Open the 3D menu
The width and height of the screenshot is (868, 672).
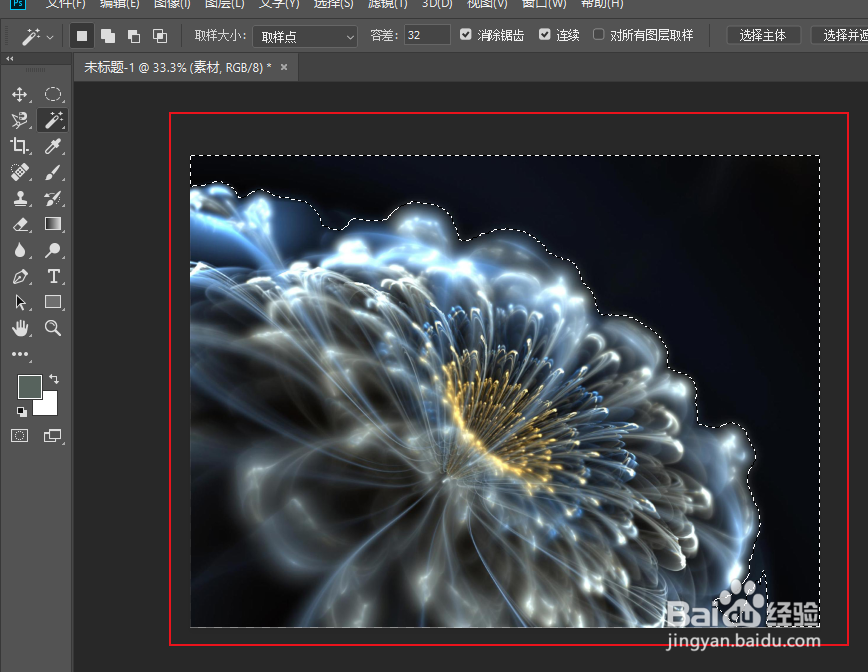tap(437, 4)
